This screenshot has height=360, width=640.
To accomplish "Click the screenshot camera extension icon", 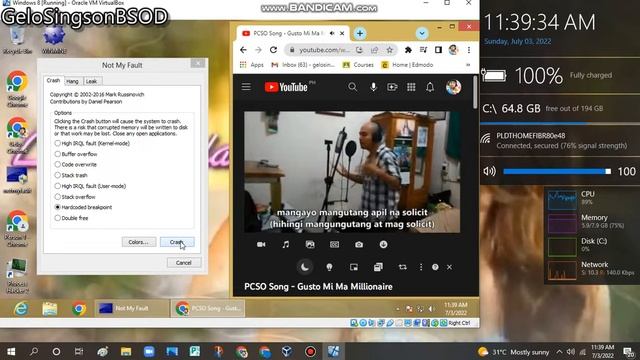I will [359, 244].
